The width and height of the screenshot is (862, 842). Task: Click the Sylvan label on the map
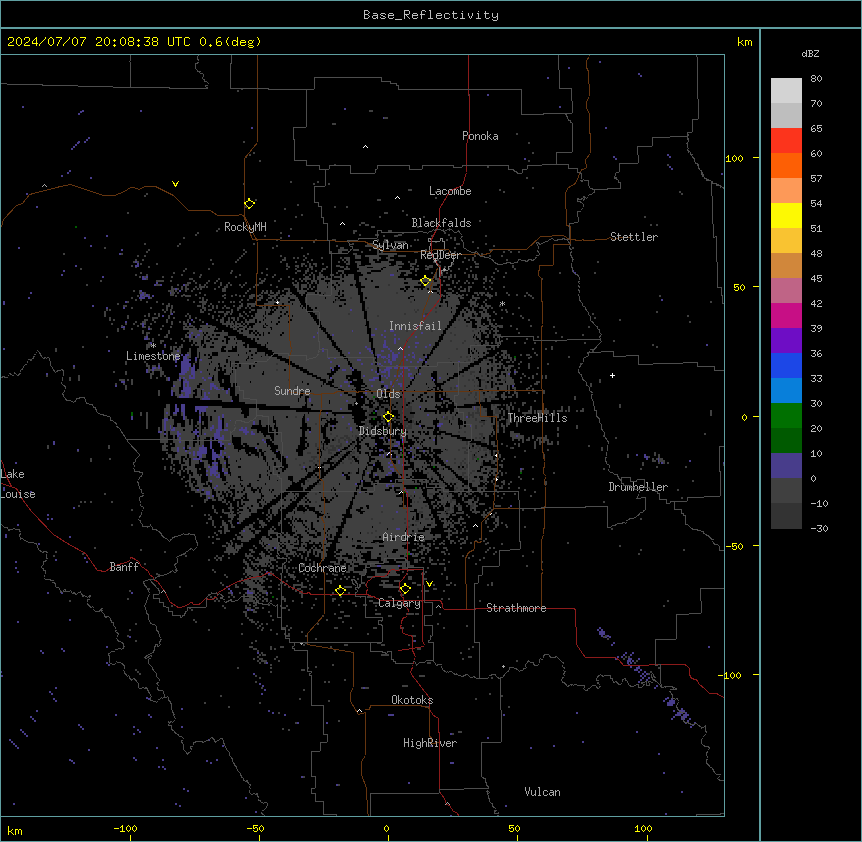click(390, 245)
